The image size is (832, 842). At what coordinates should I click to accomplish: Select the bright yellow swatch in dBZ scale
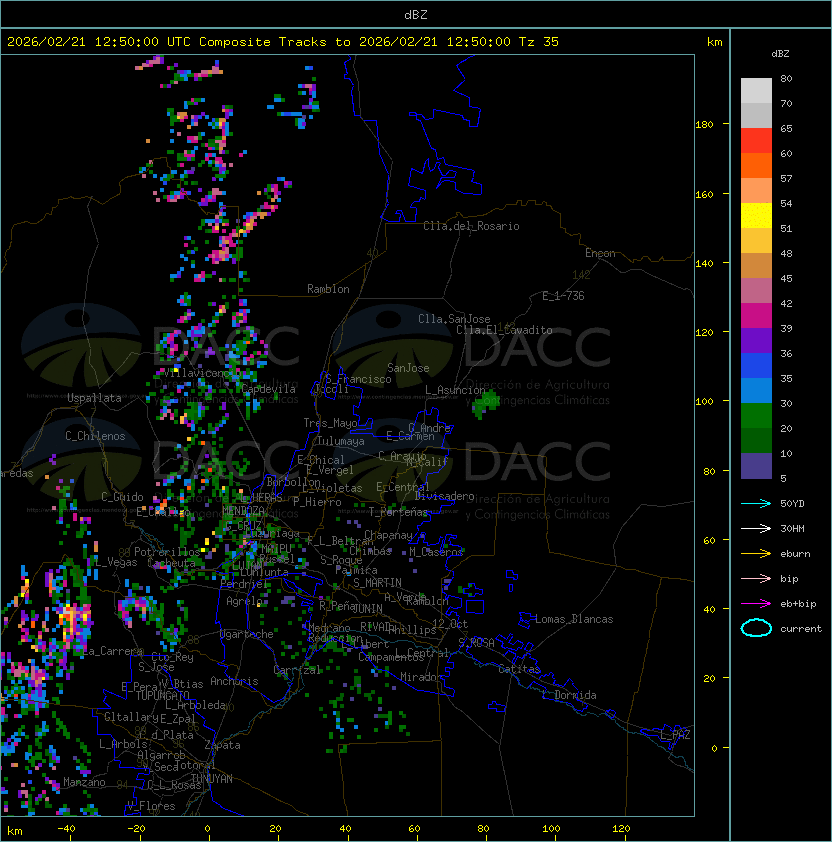point(756,216)
